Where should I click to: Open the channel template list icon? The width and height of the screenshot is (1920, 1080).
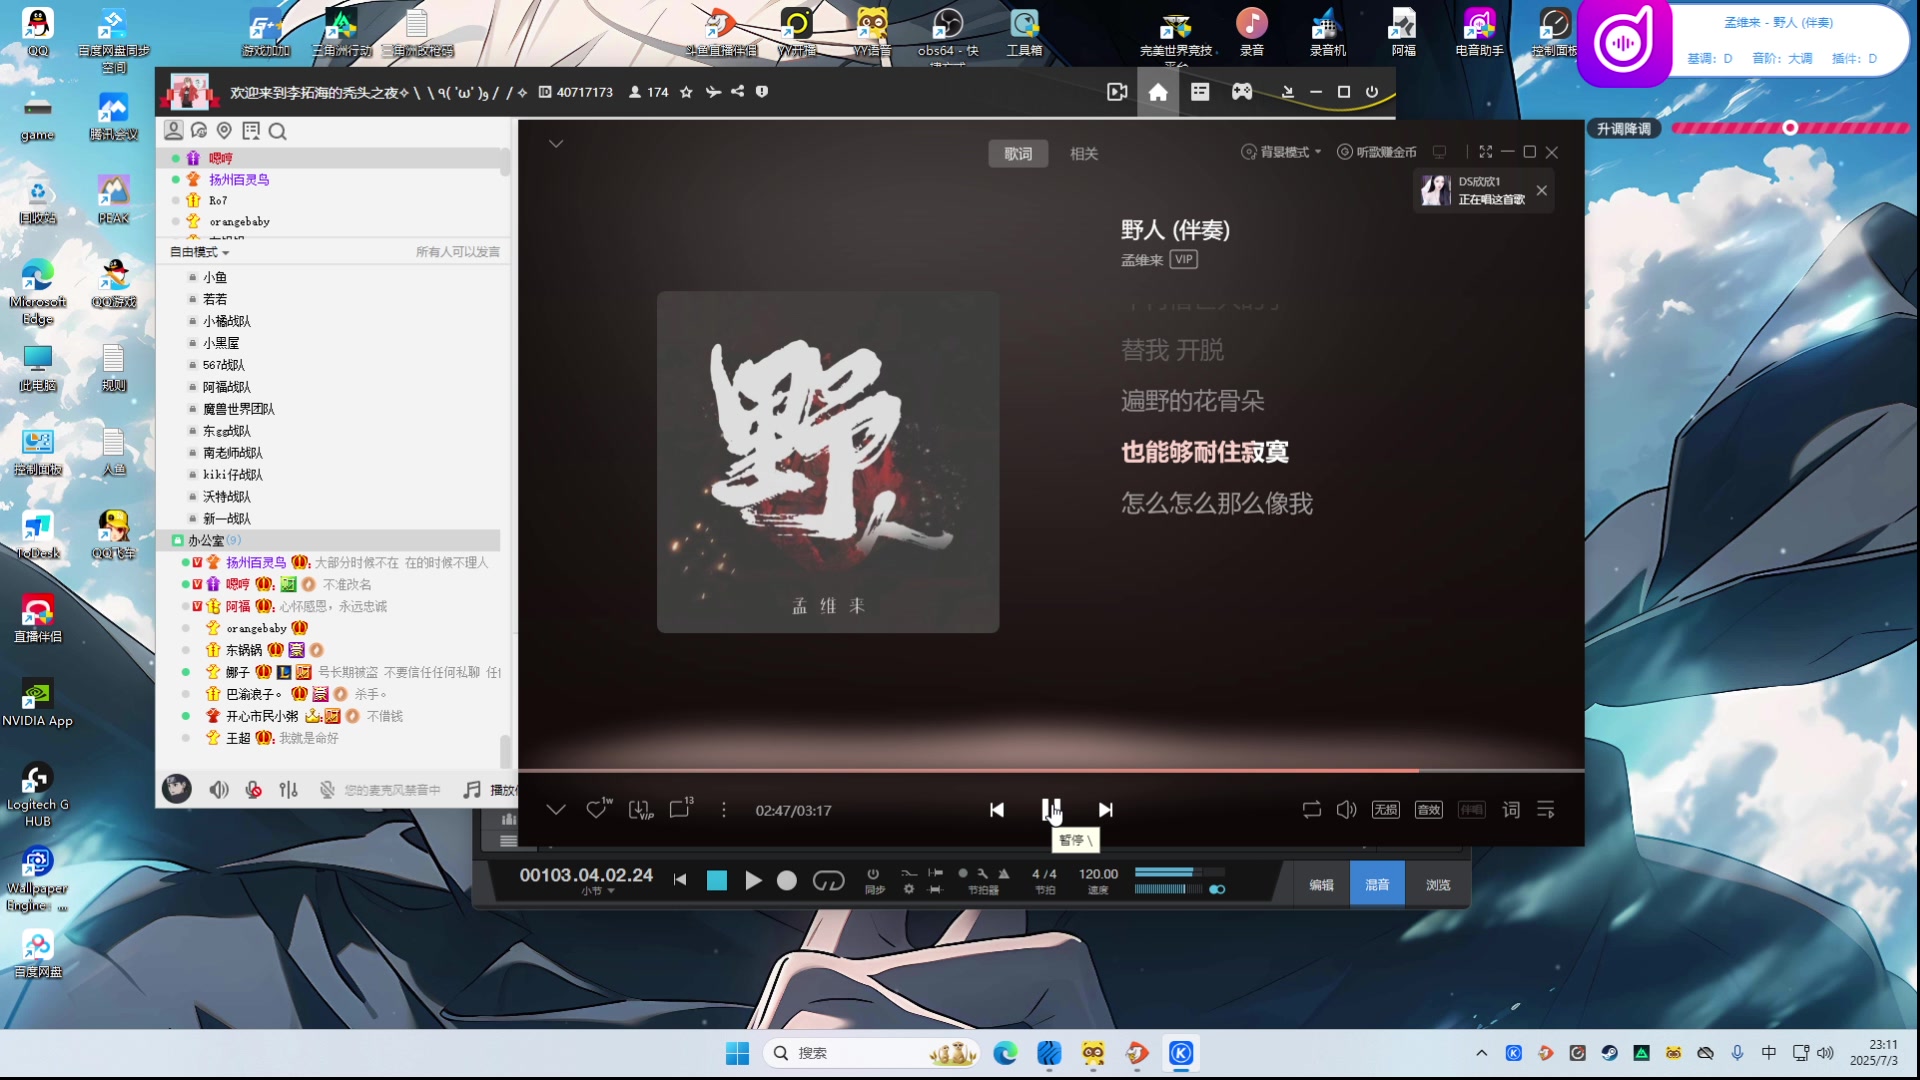point(1200,92)
